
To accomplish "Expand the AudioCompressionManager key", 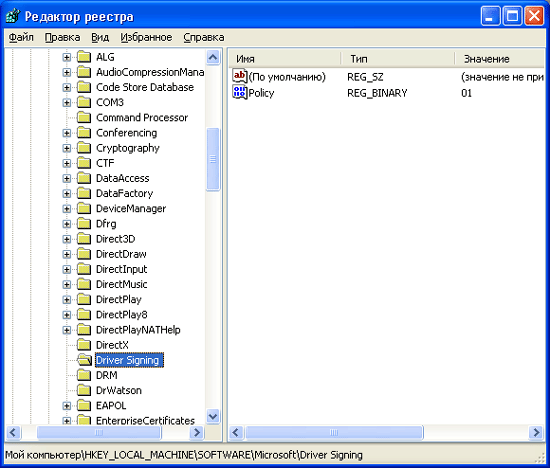I will 67,72.
